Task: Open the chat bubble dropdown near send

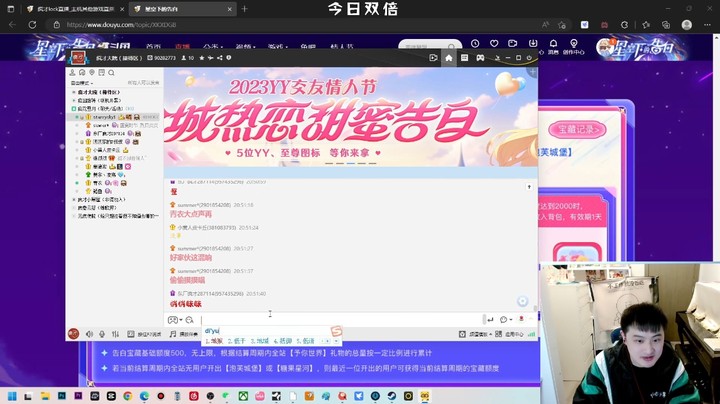Action: pos(506,320)
